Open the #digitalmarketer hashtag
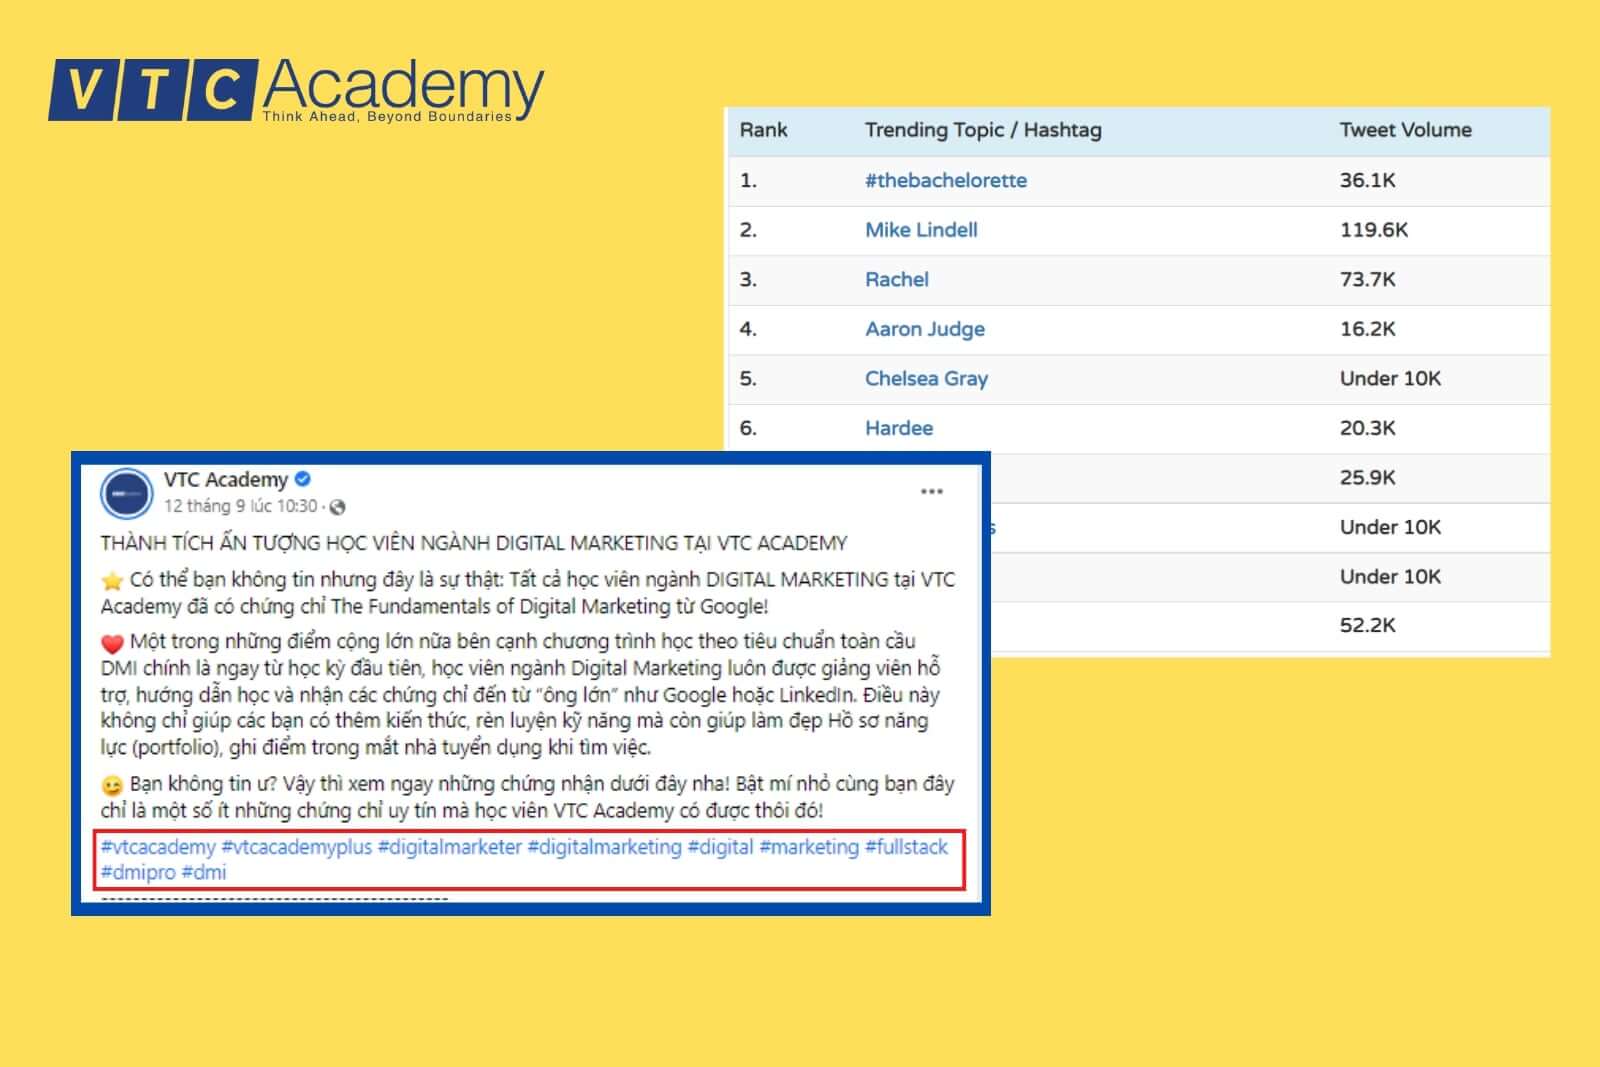Viewport: 1600px width, 1067px height. tap(449, 847)
